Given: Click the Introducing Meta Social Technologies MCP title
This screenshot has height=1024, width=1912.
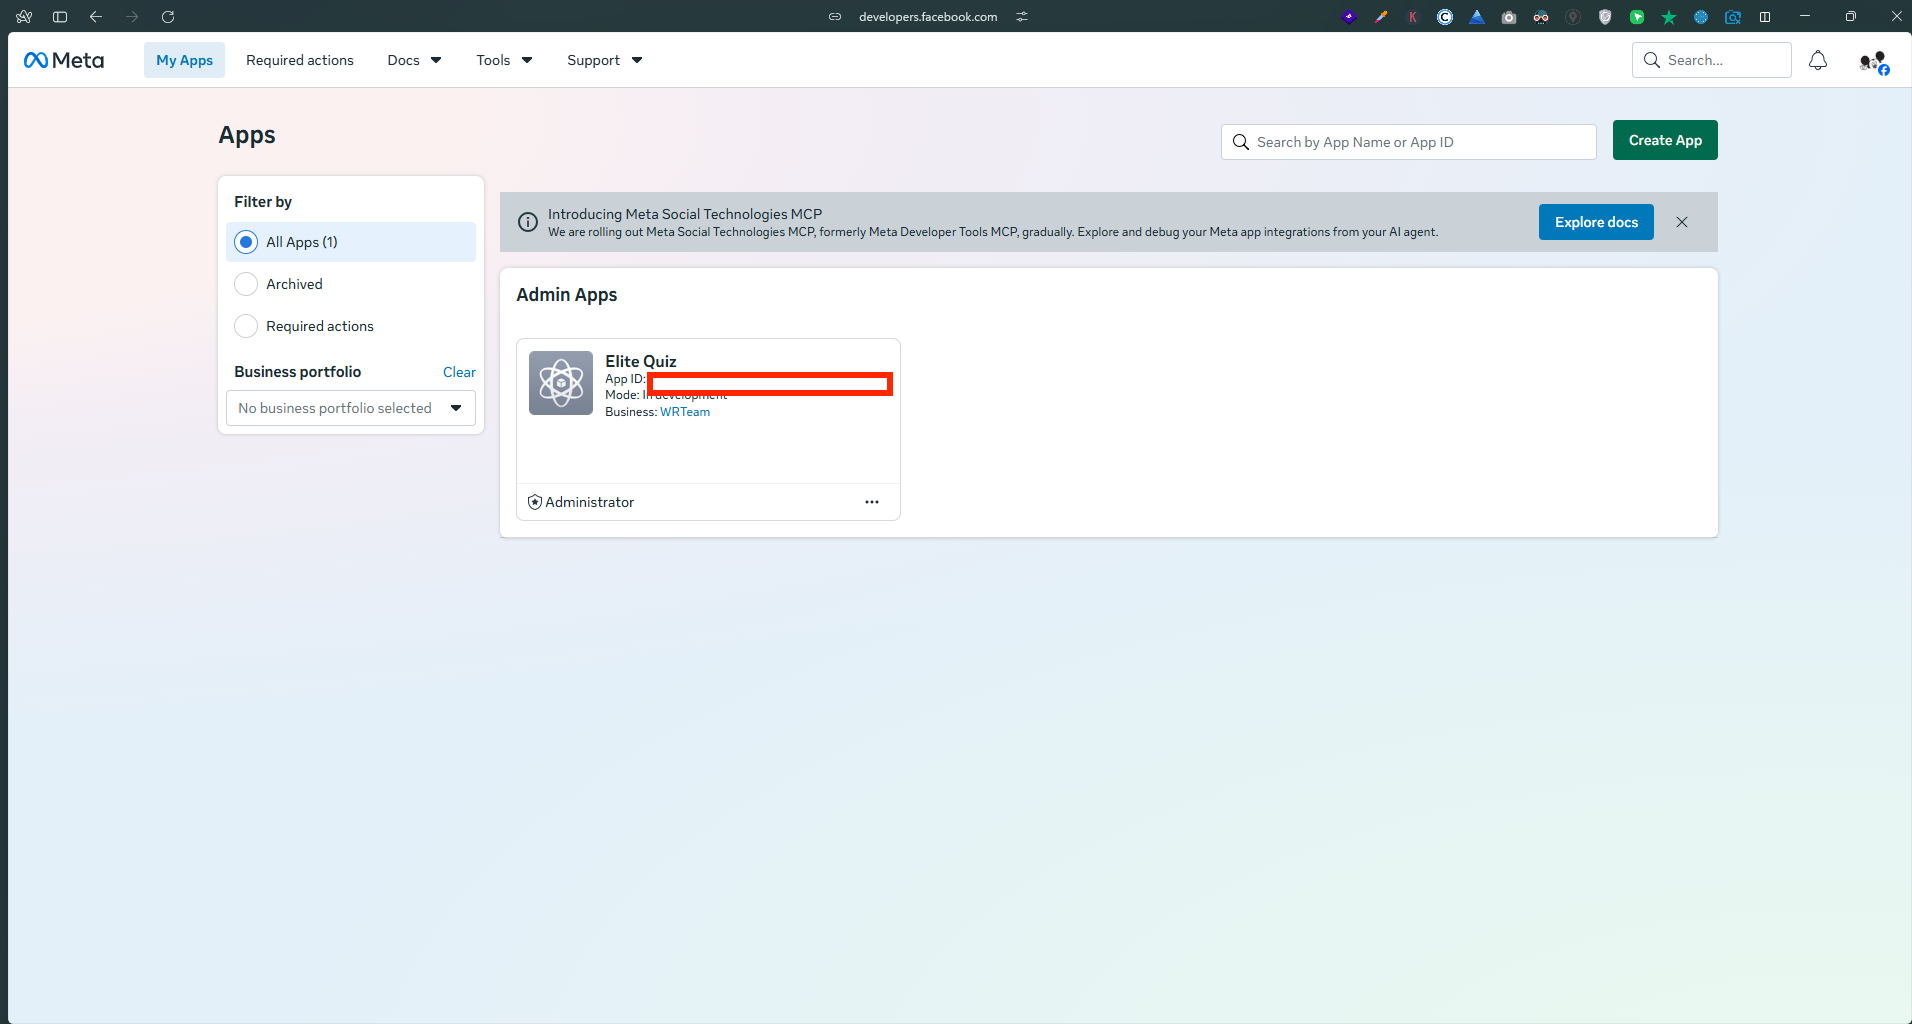Looking at the screenshot, I should (x=685, y=214).
